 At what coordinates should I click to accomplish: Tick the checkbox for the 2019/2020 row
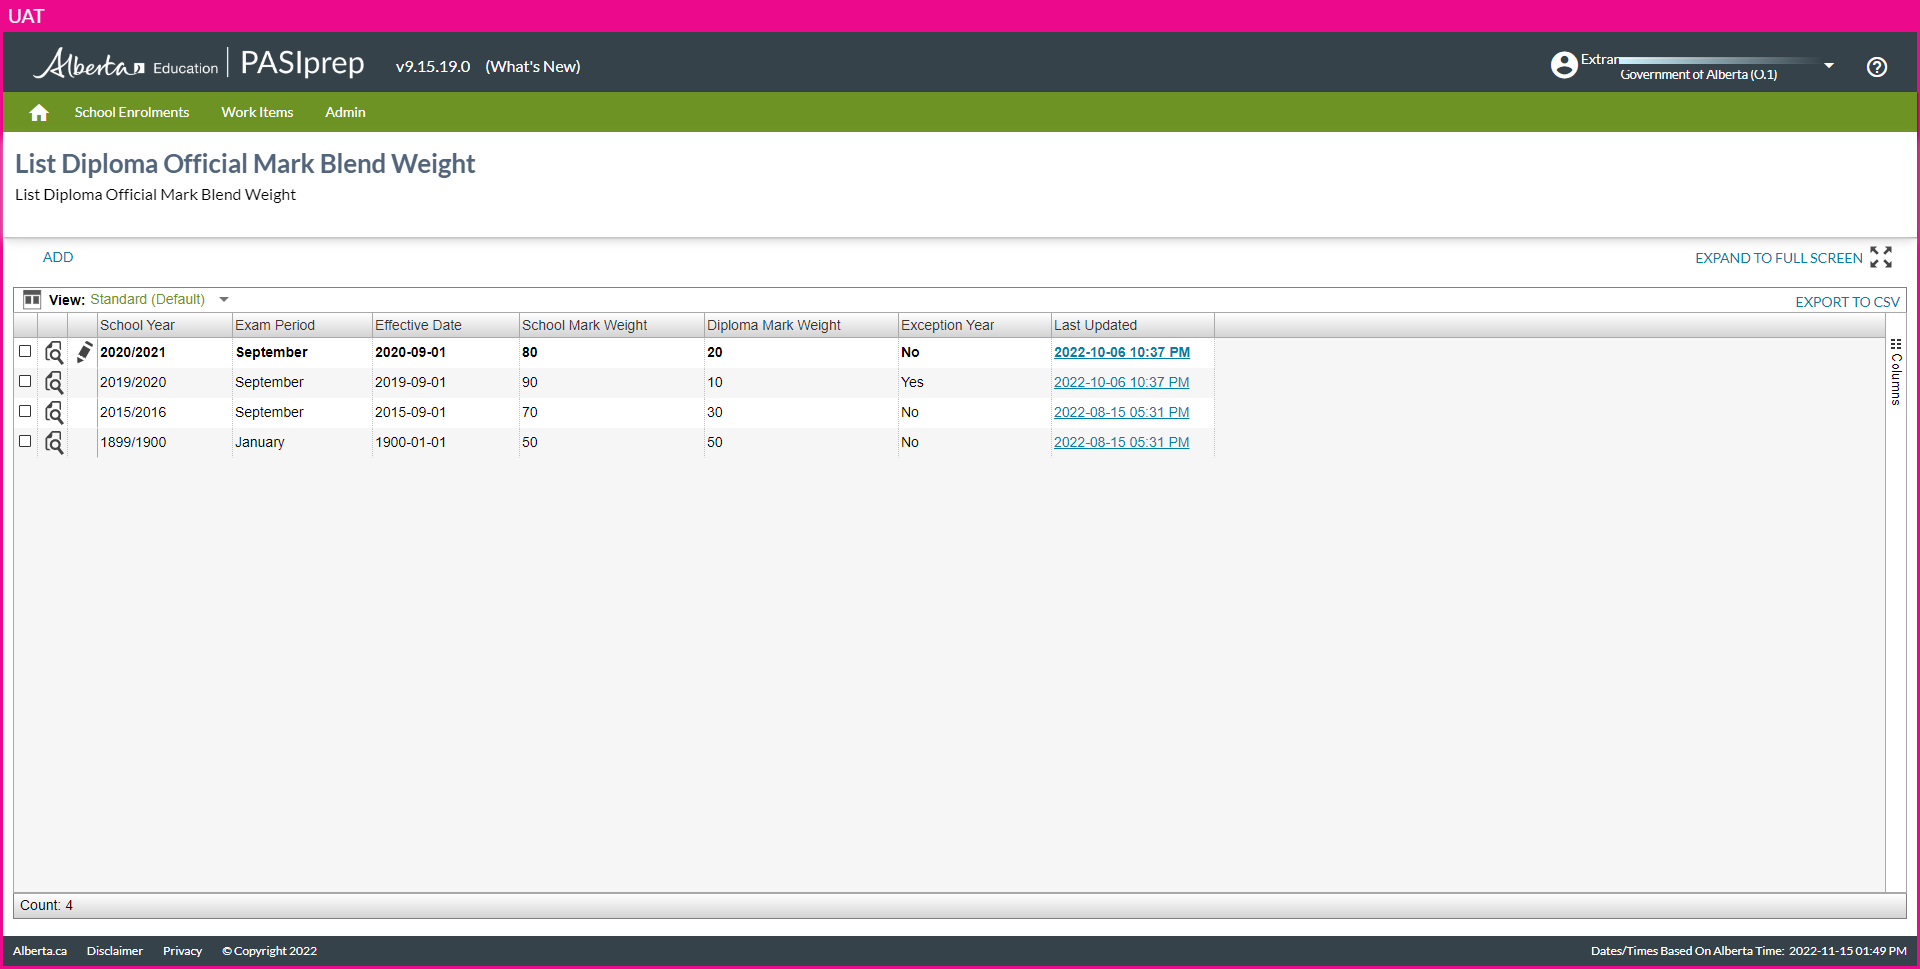click(x=25, y=382)
